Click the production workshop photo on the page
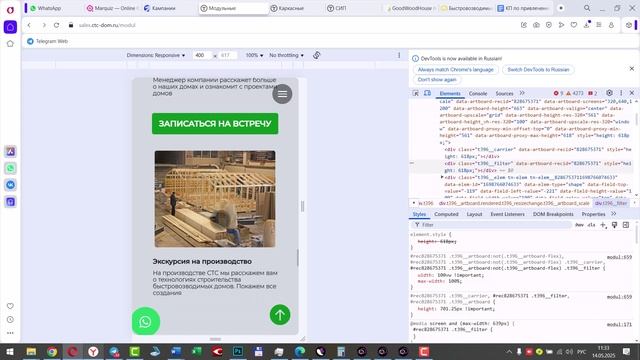The width and height of the screenshot is (640, 360). pyautogui.click(x=215, y=199)
